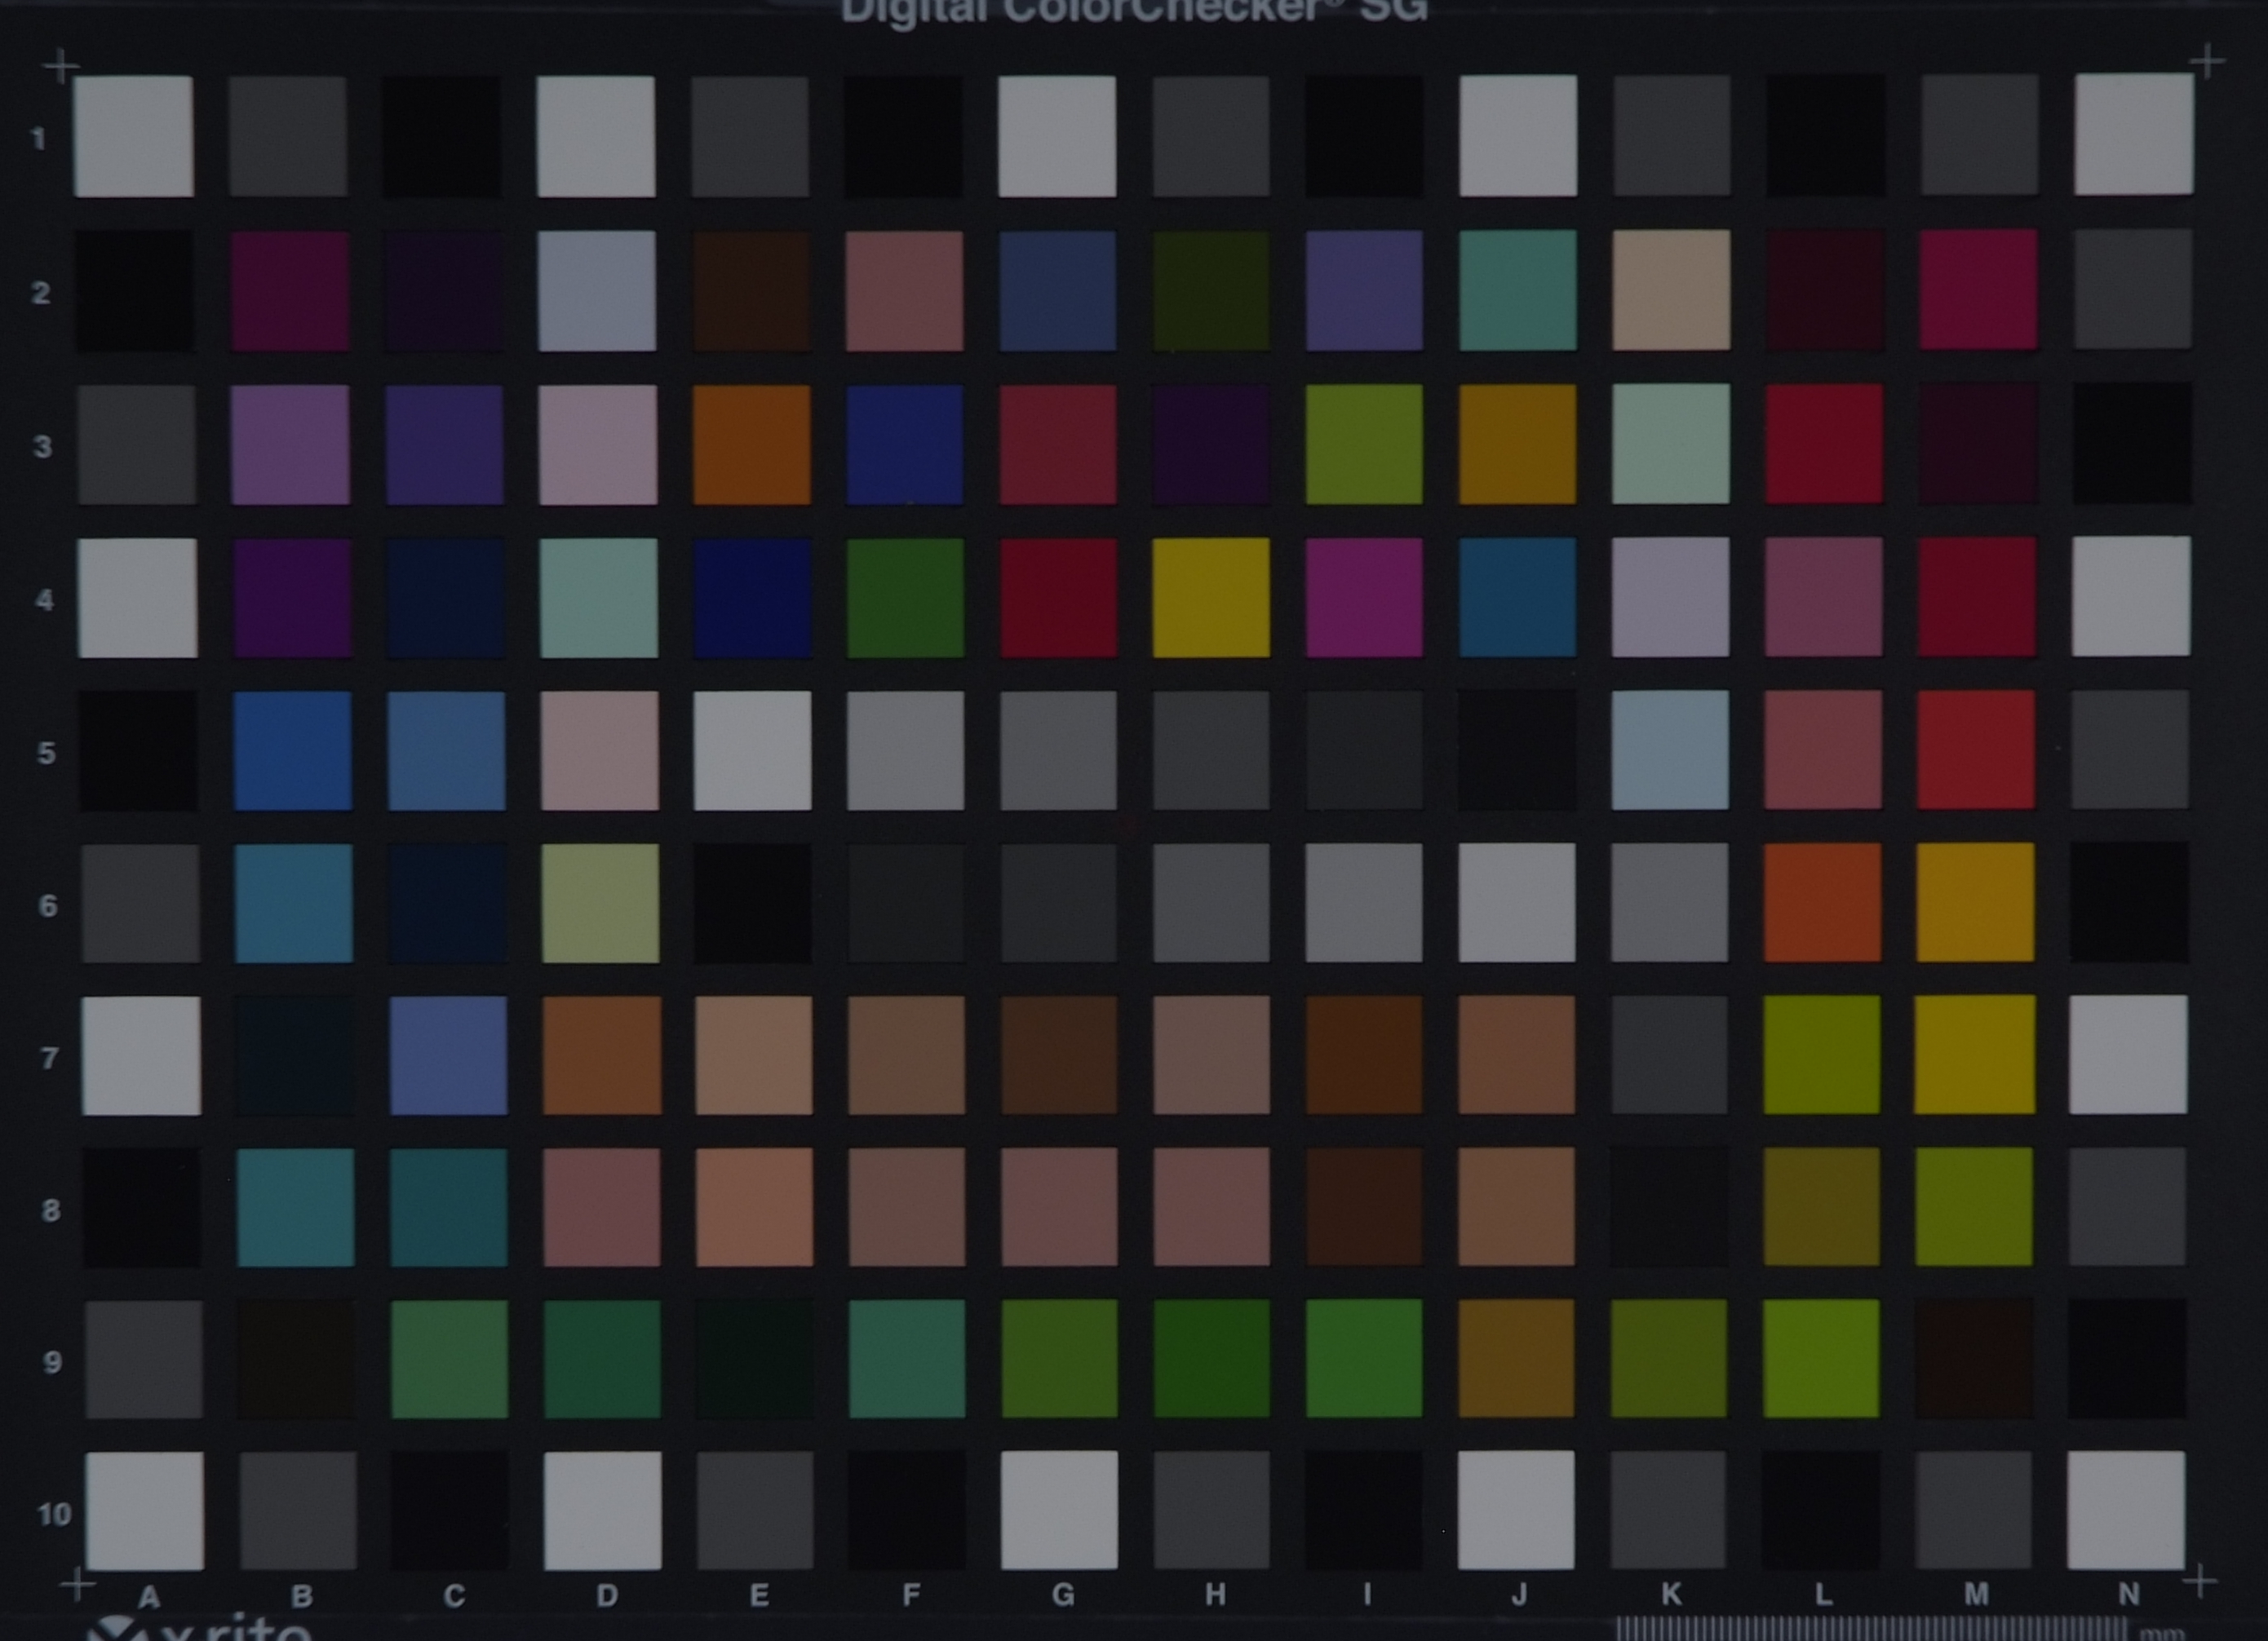Click the sea green patch at F9
Viewport: 2268px width, 1641px height.
(x=907, y=1359)
